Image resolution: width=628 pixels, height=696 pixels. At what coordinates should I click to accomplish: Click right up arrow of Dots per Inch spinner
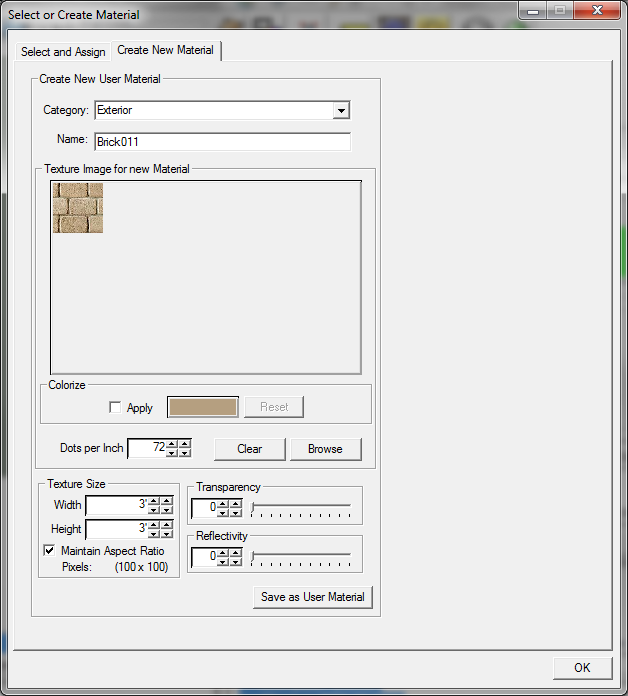pos(185,444)
